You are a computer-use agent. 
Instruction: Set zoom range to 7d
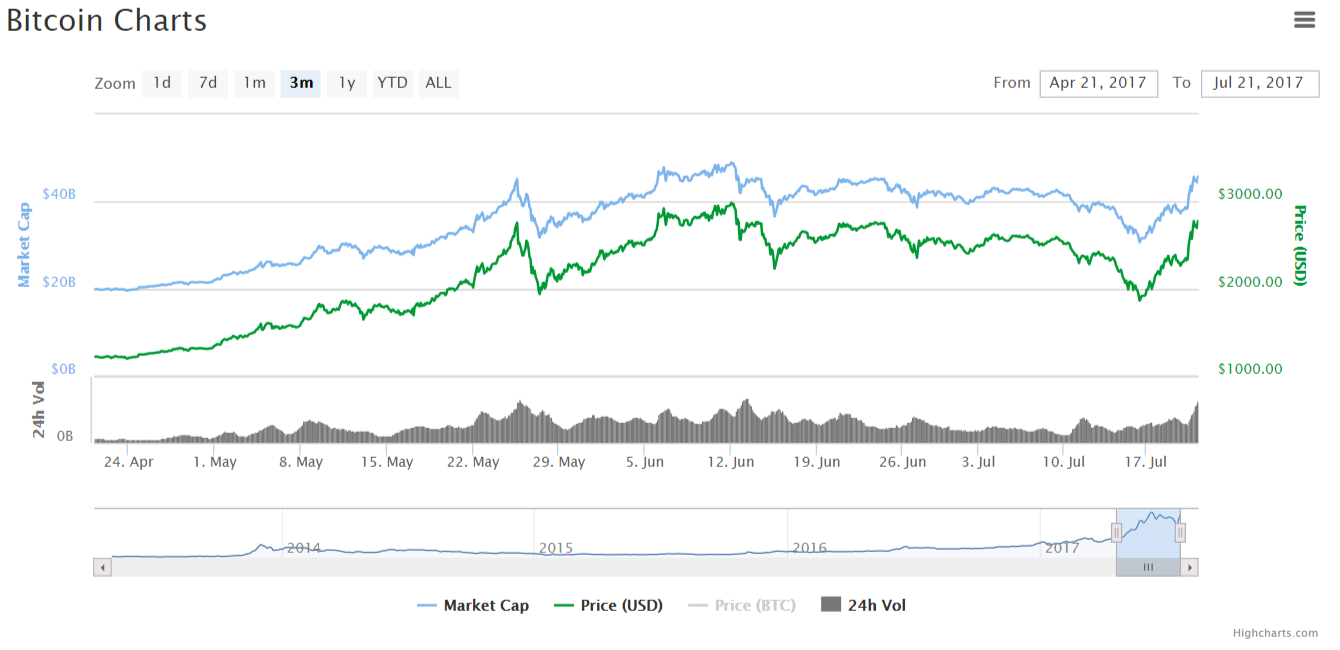[208, 83]
